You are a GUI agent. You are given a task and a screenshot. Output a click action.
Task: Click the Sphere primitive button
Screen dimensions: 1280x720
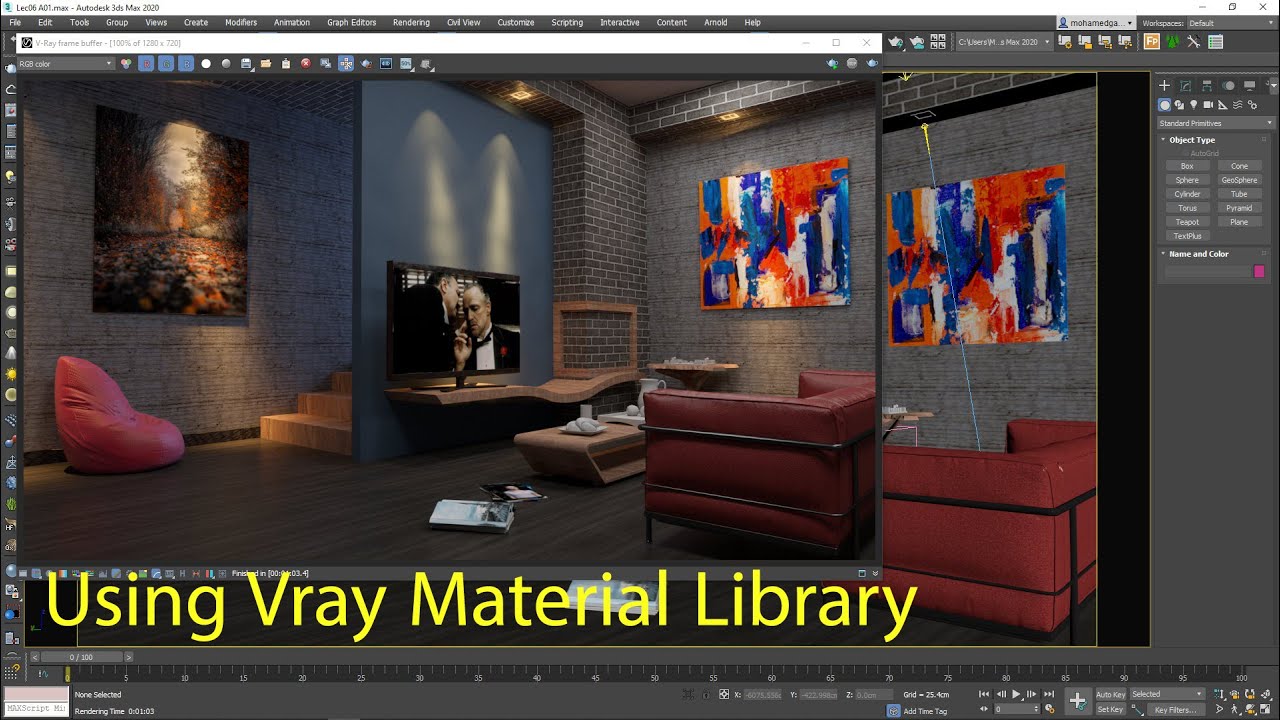point(1187,180)
